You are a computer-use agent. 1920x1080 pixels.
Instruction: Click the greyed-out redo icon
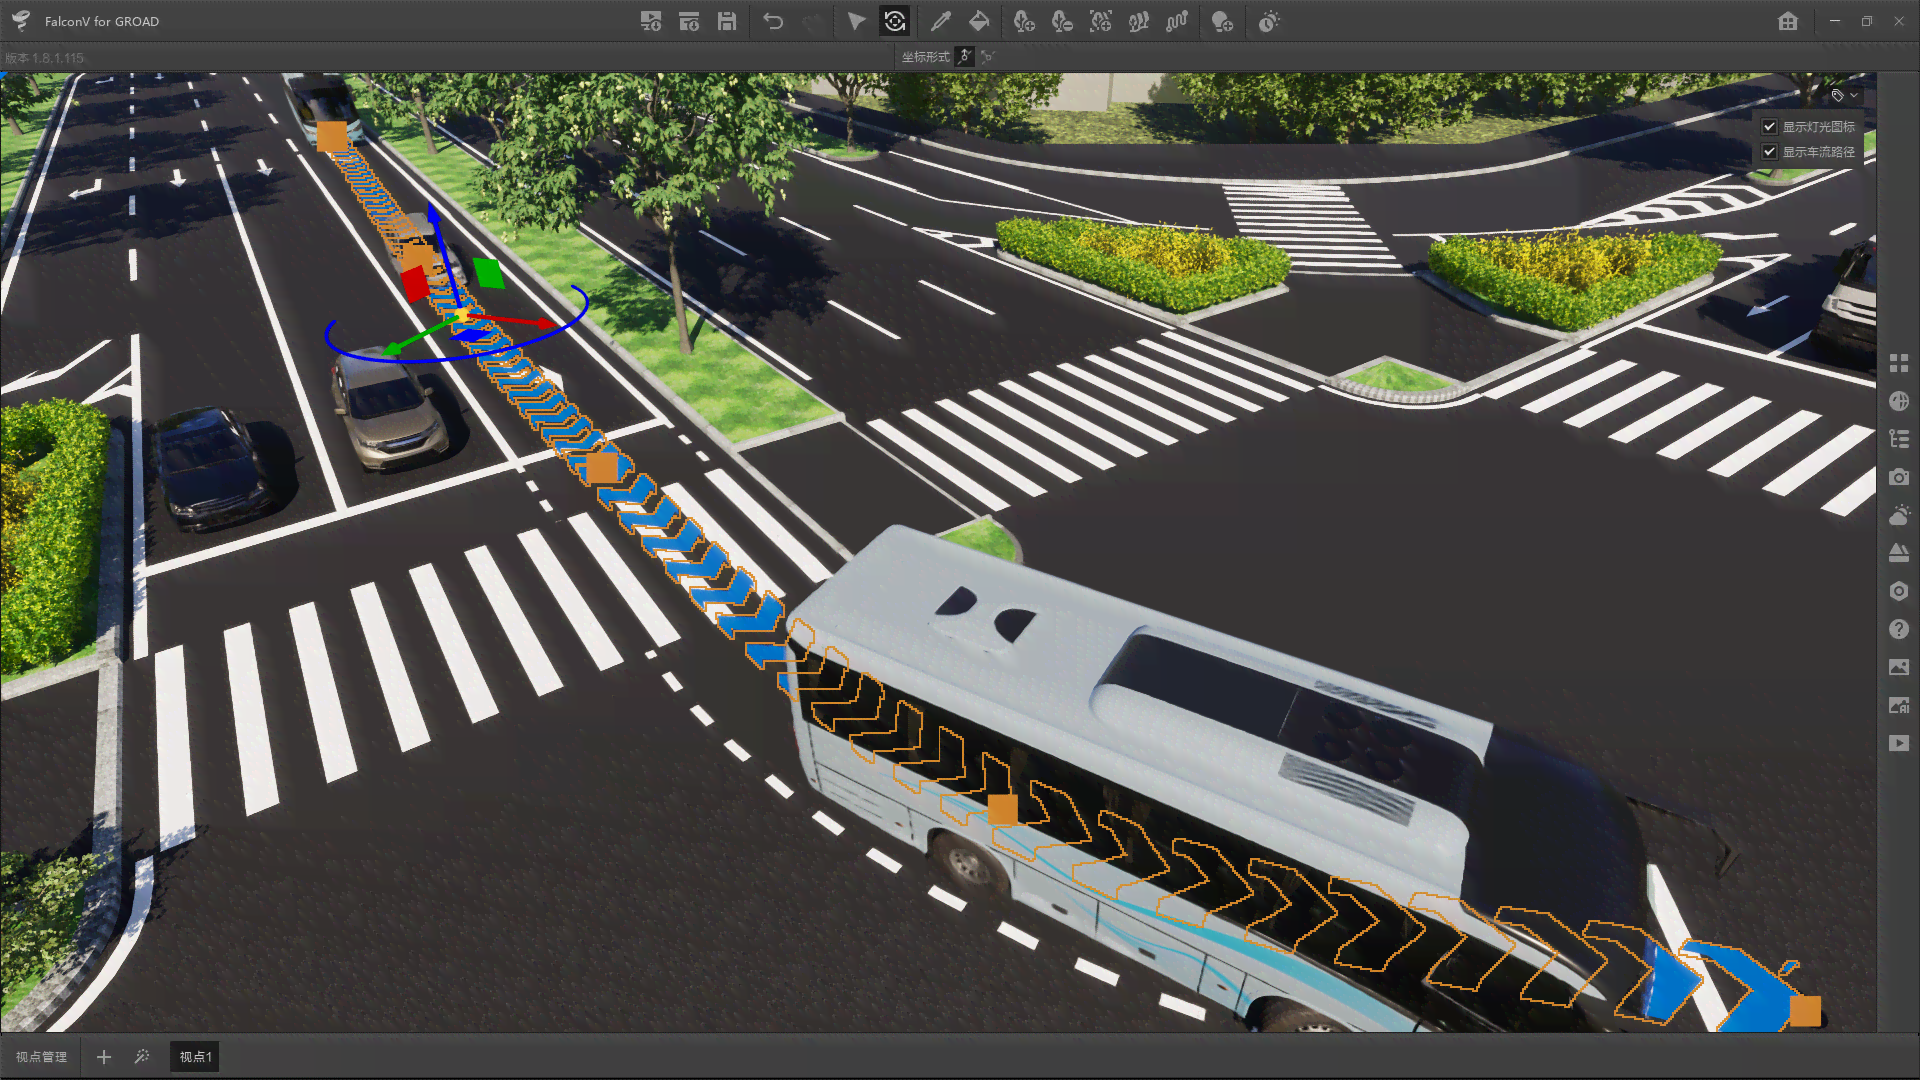(811, 21)
